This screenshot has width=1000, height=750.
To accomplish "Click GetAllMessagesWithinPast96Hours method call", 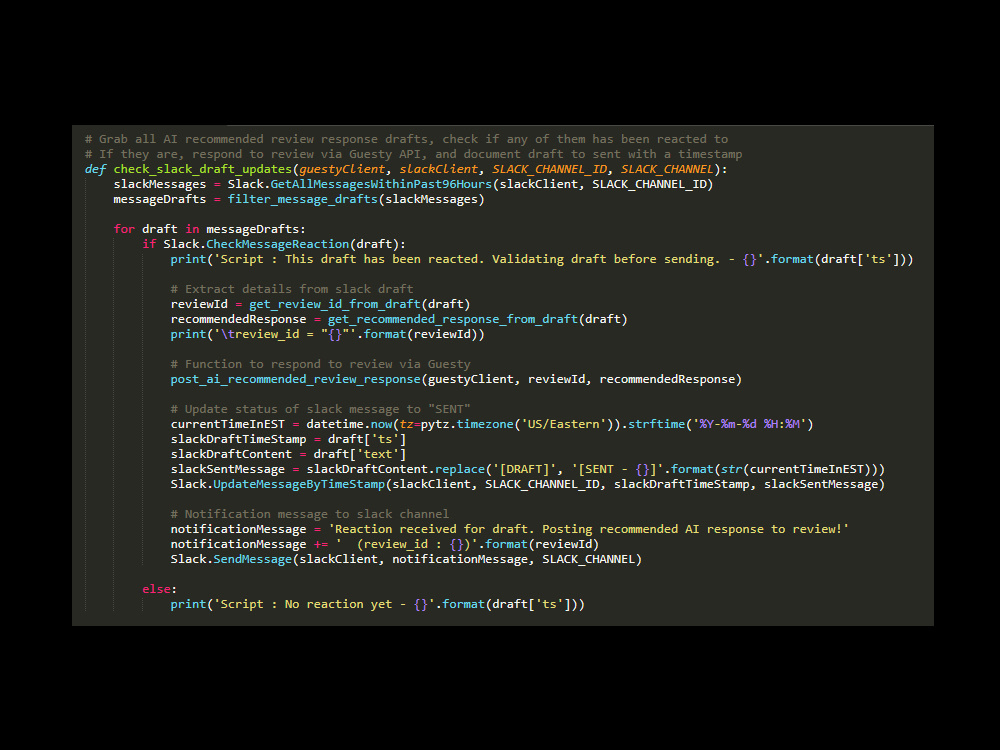I will (x=381, y=184).
